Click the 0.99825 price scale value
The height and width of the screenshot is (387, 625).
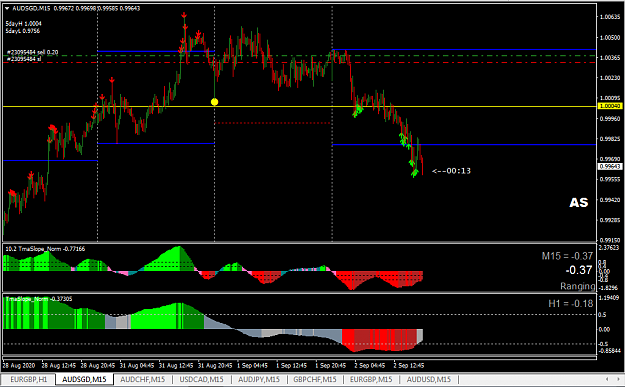[x=610, y=139]
